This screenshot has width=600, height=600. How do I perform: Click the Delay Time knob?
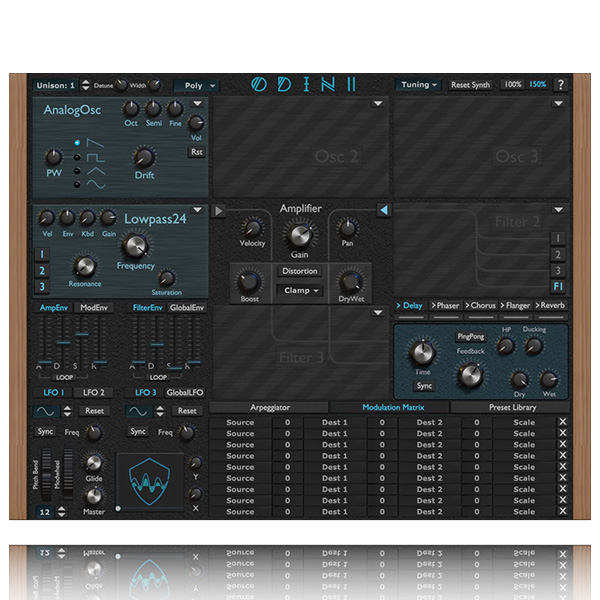point(422,352)
